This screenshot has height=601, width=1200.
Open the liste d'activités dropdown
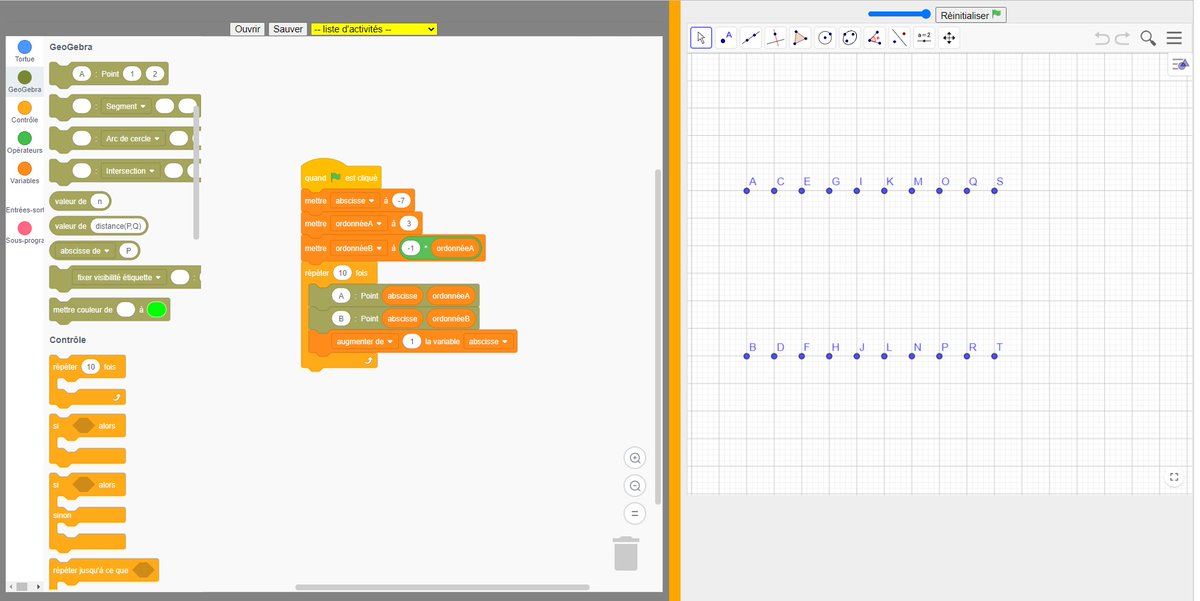374,29
